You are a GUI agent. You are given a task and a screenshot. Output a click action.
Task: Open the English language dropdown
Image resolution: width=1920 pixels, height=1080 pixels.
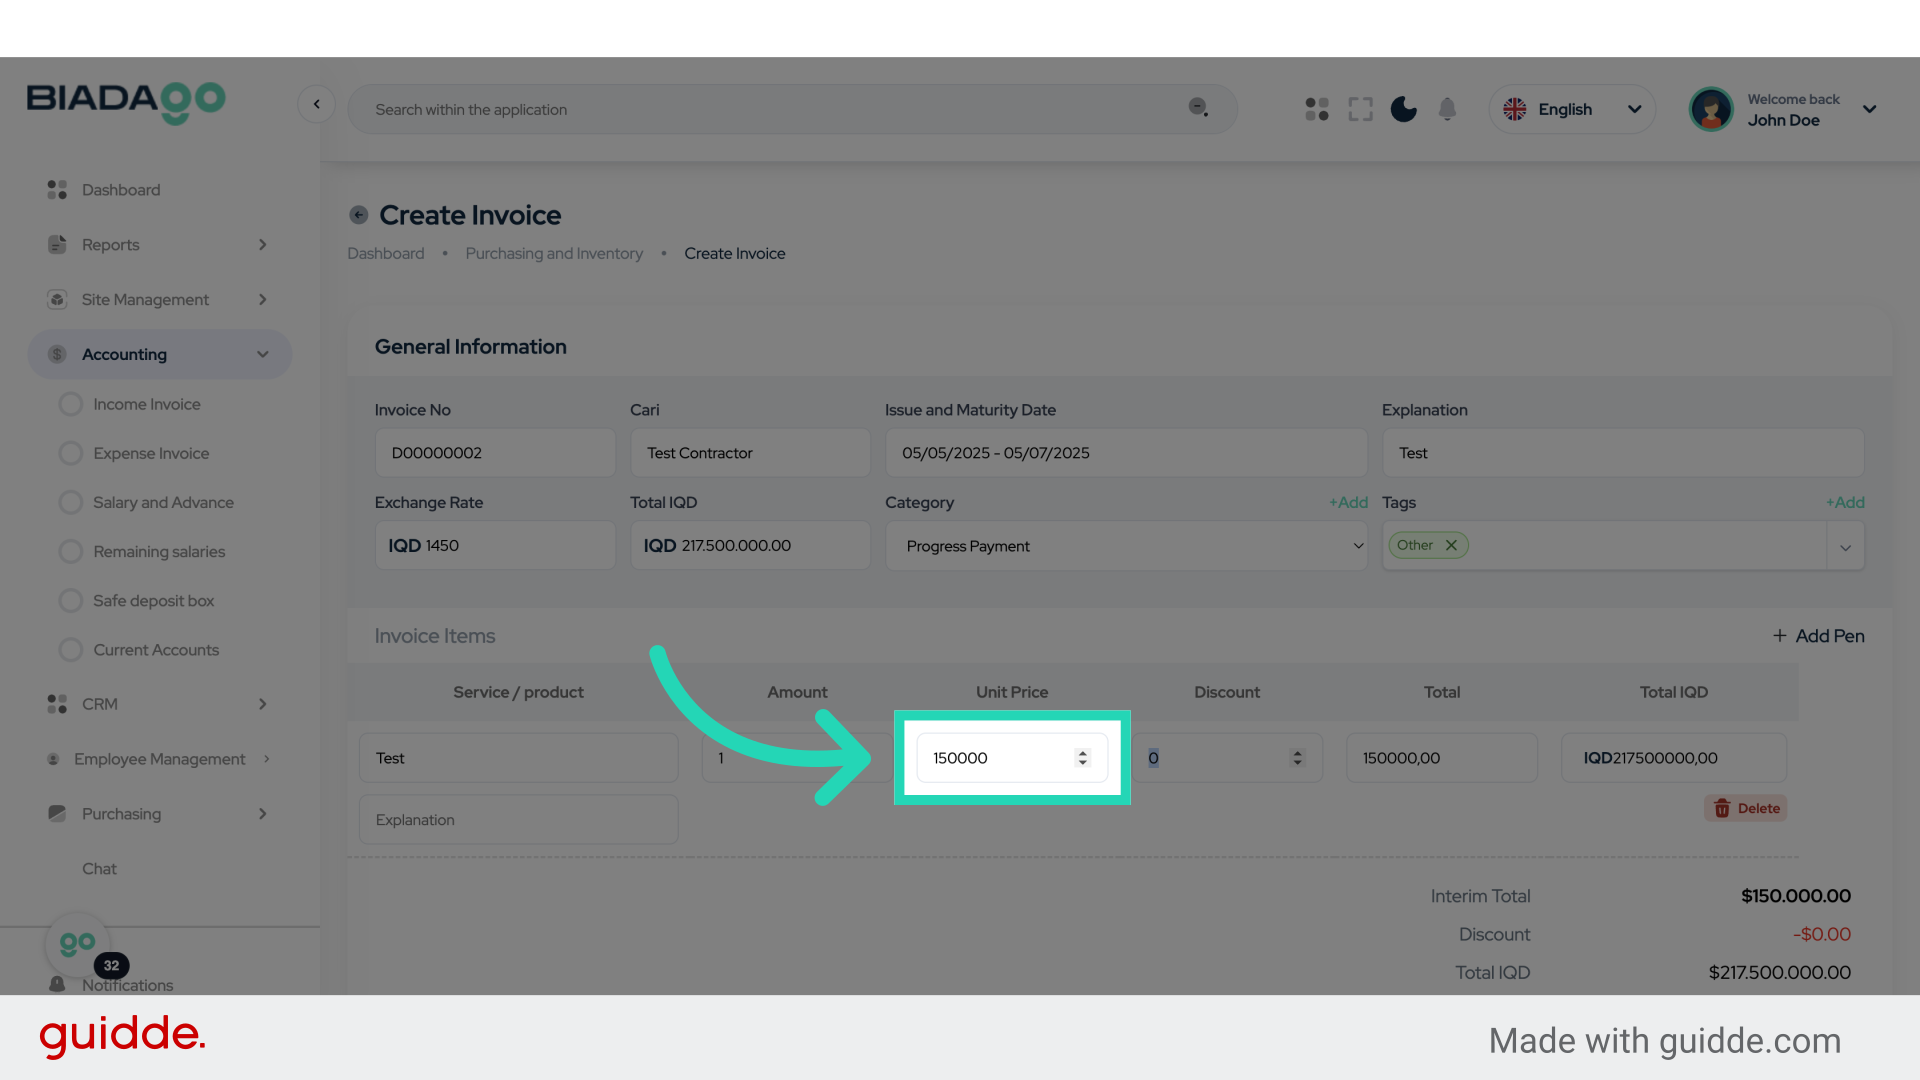1572,109
